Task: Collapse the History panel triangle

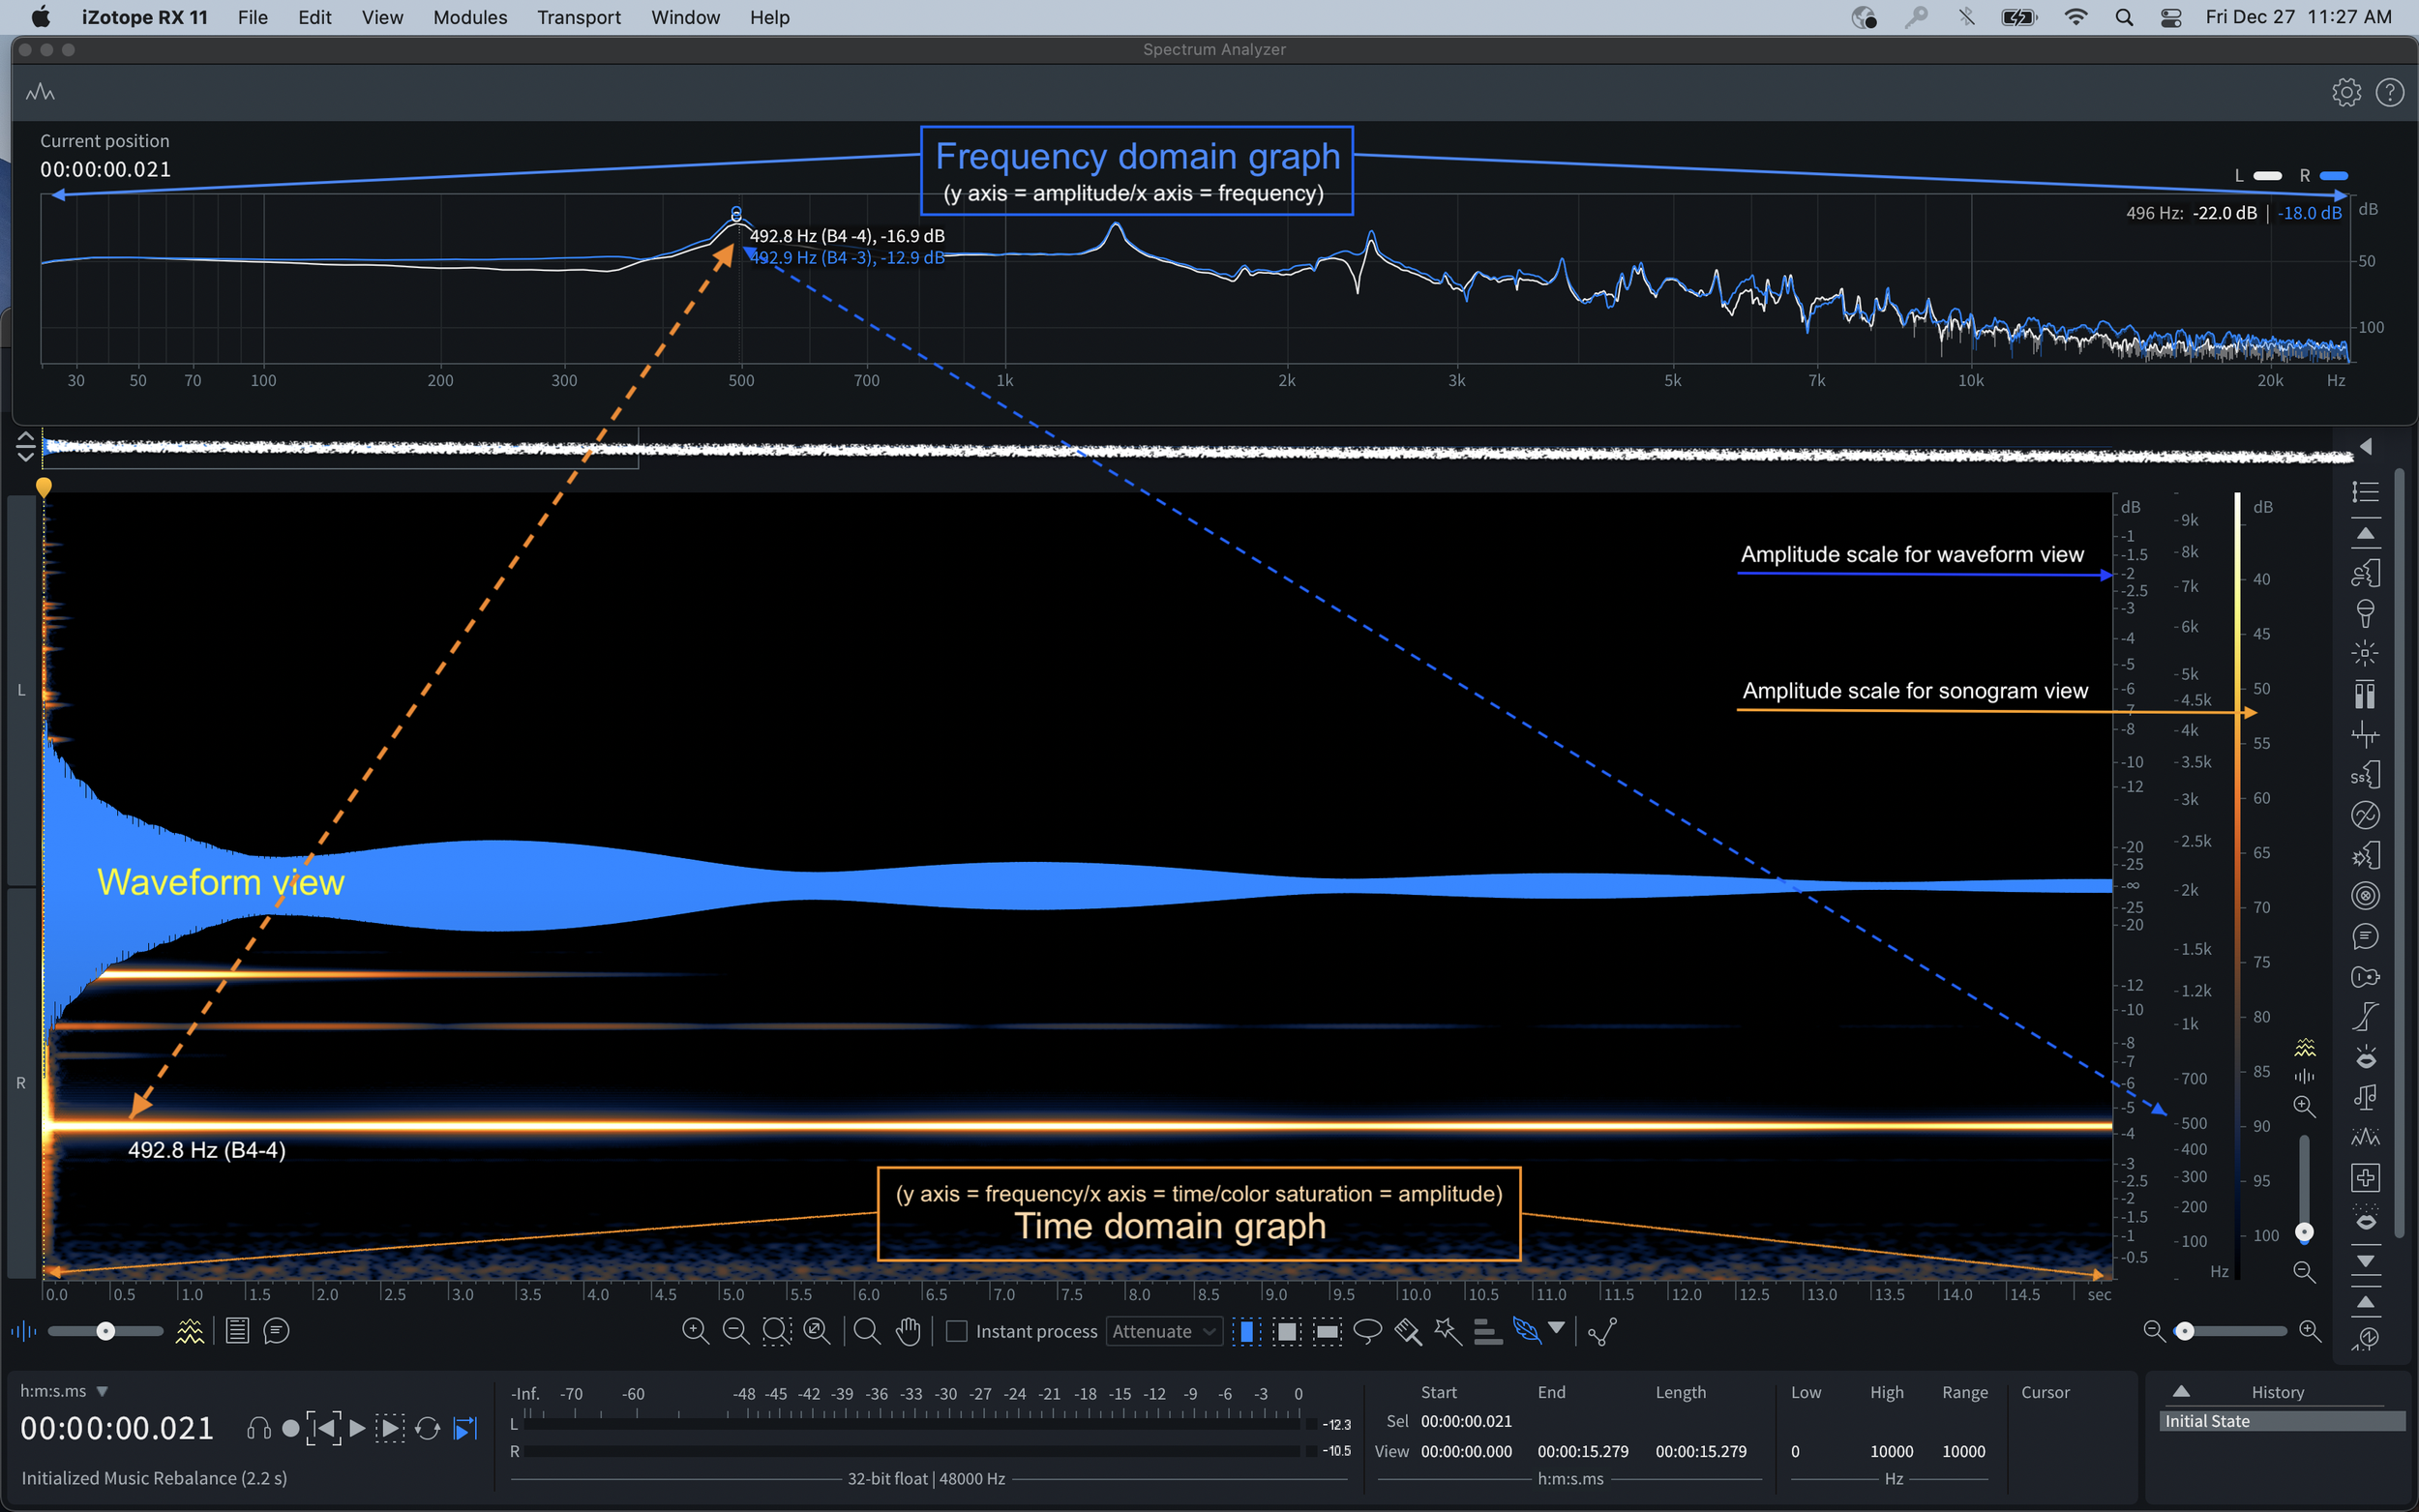Action: point(2182,1392)
